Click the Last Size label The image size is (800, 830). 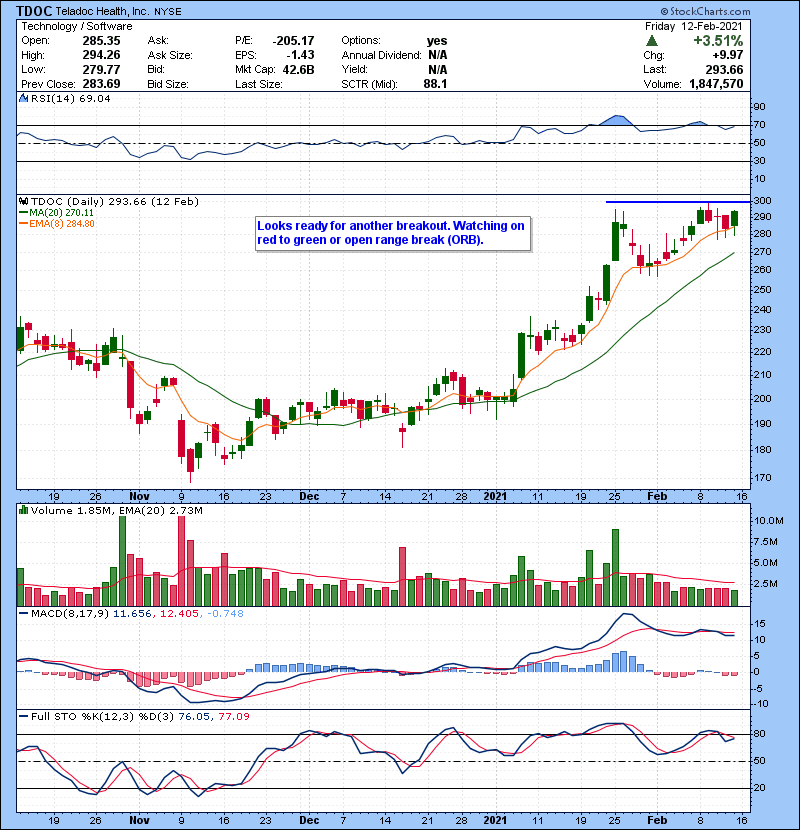[258, 84]
